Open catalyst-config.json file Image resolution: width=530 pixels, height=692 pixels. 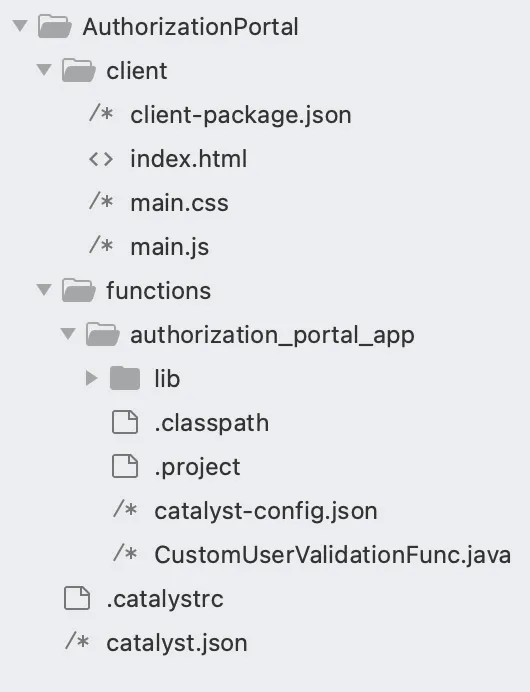(x=266, y=511)
